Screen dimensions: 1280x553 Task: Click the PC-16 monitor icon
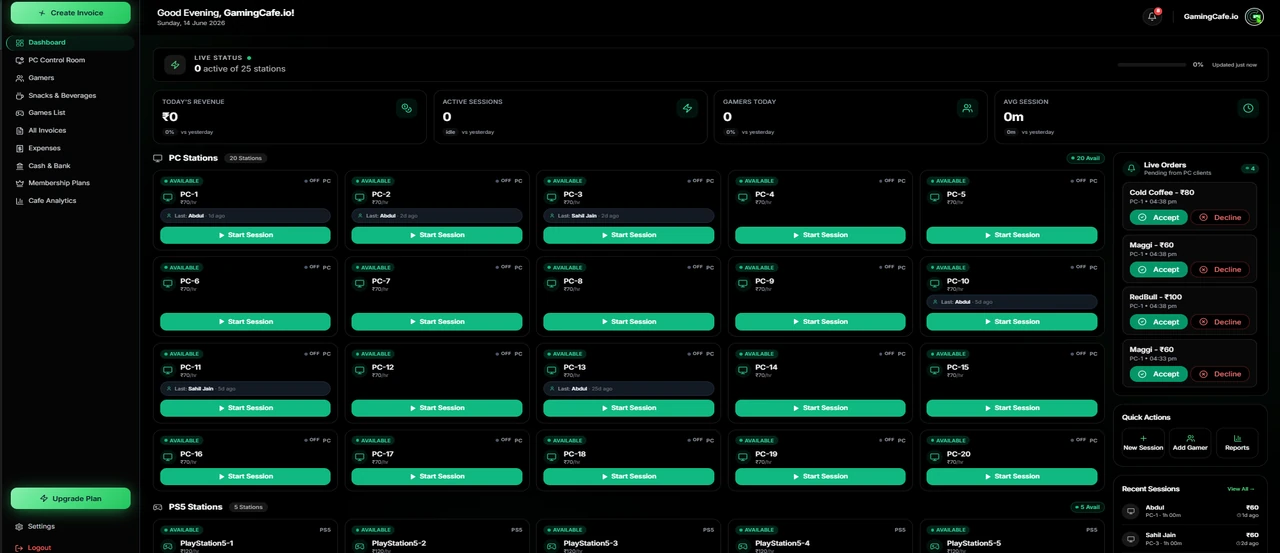coord(168,457)
